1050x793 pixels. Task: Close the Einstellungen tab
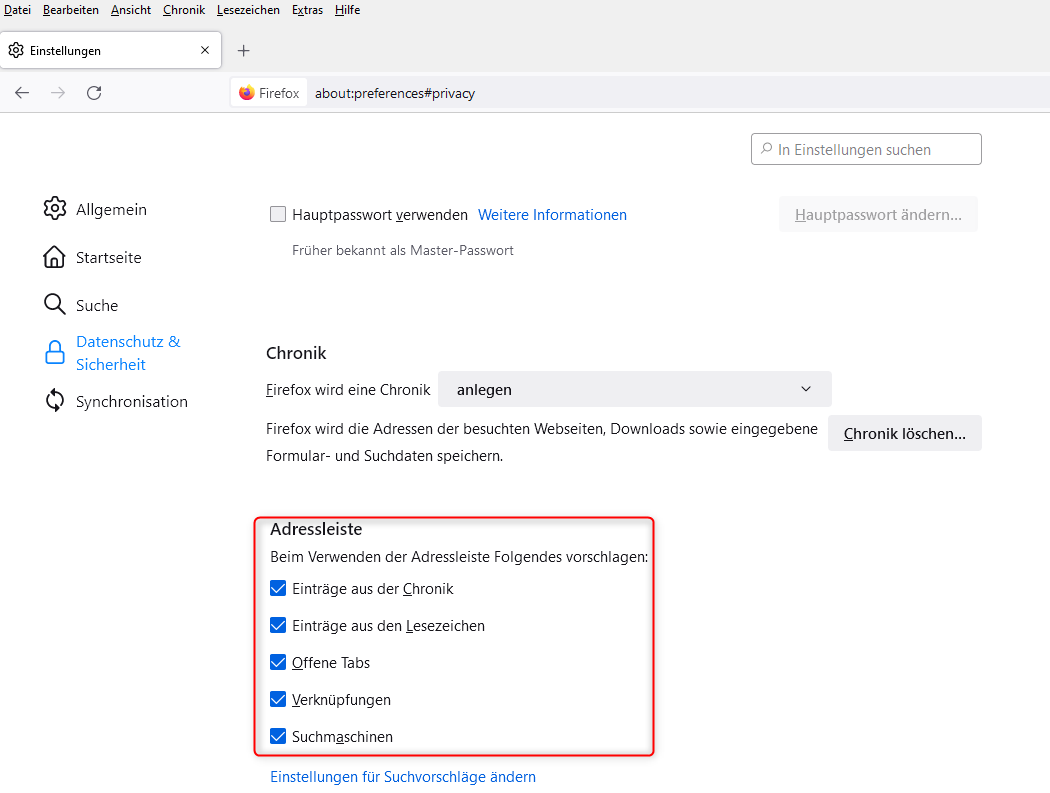pos(205,50)
